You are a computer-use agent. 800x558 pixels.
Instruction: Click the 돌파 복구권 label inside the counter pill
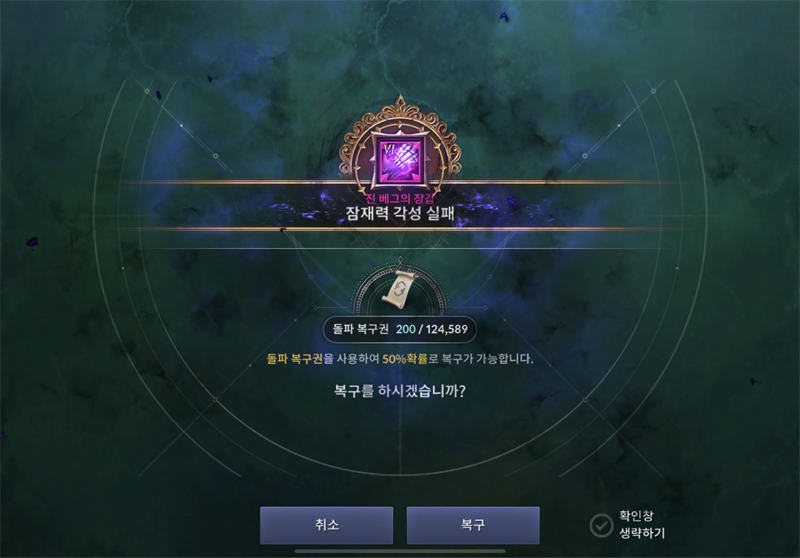(x=360, y=329)
